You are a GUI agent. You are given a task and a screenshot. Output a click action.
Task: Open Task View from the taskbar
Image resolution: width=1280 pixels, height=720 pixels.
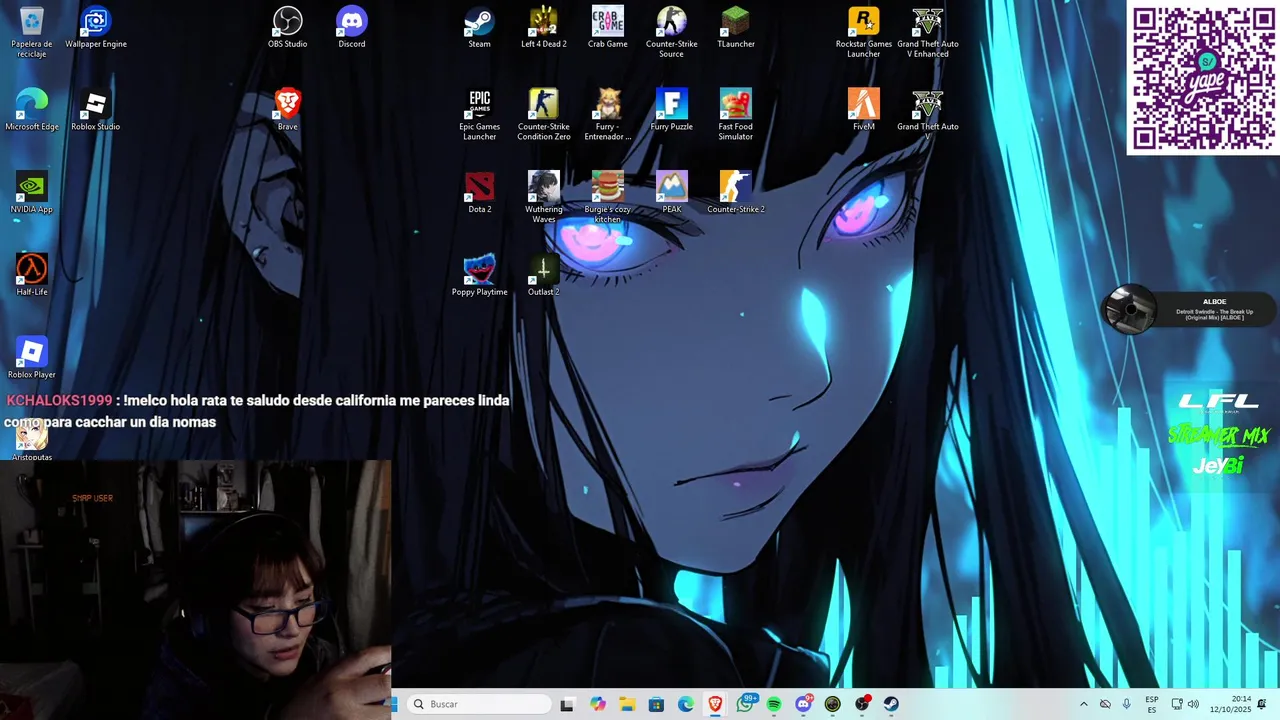tap(567, 704)
